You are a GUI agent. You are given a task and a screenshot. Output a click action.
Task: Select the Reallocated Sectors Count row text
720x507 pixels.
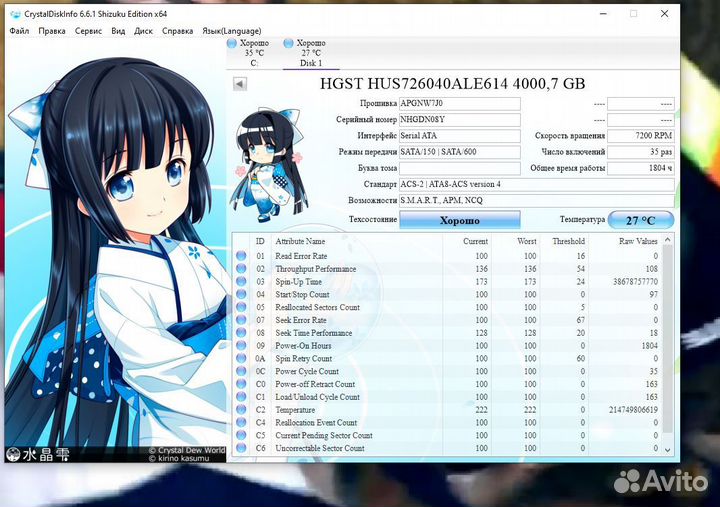pyautogui.click(x=317, y=307)
